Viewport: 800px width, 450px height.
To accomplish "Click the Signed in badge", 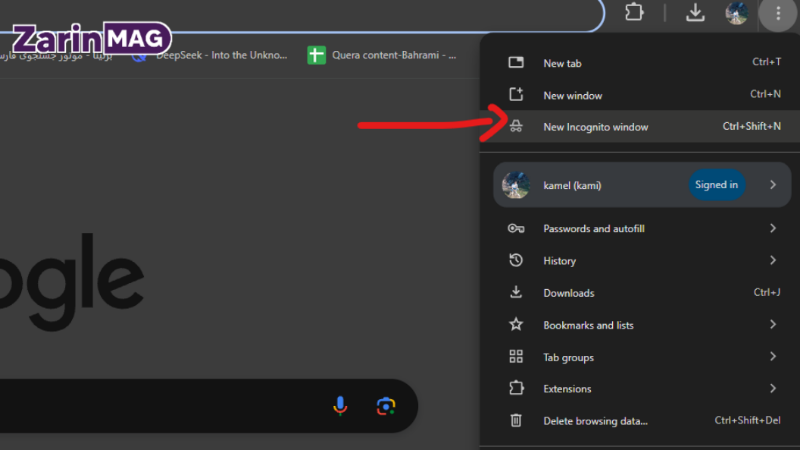I will (x=716, y=185).
